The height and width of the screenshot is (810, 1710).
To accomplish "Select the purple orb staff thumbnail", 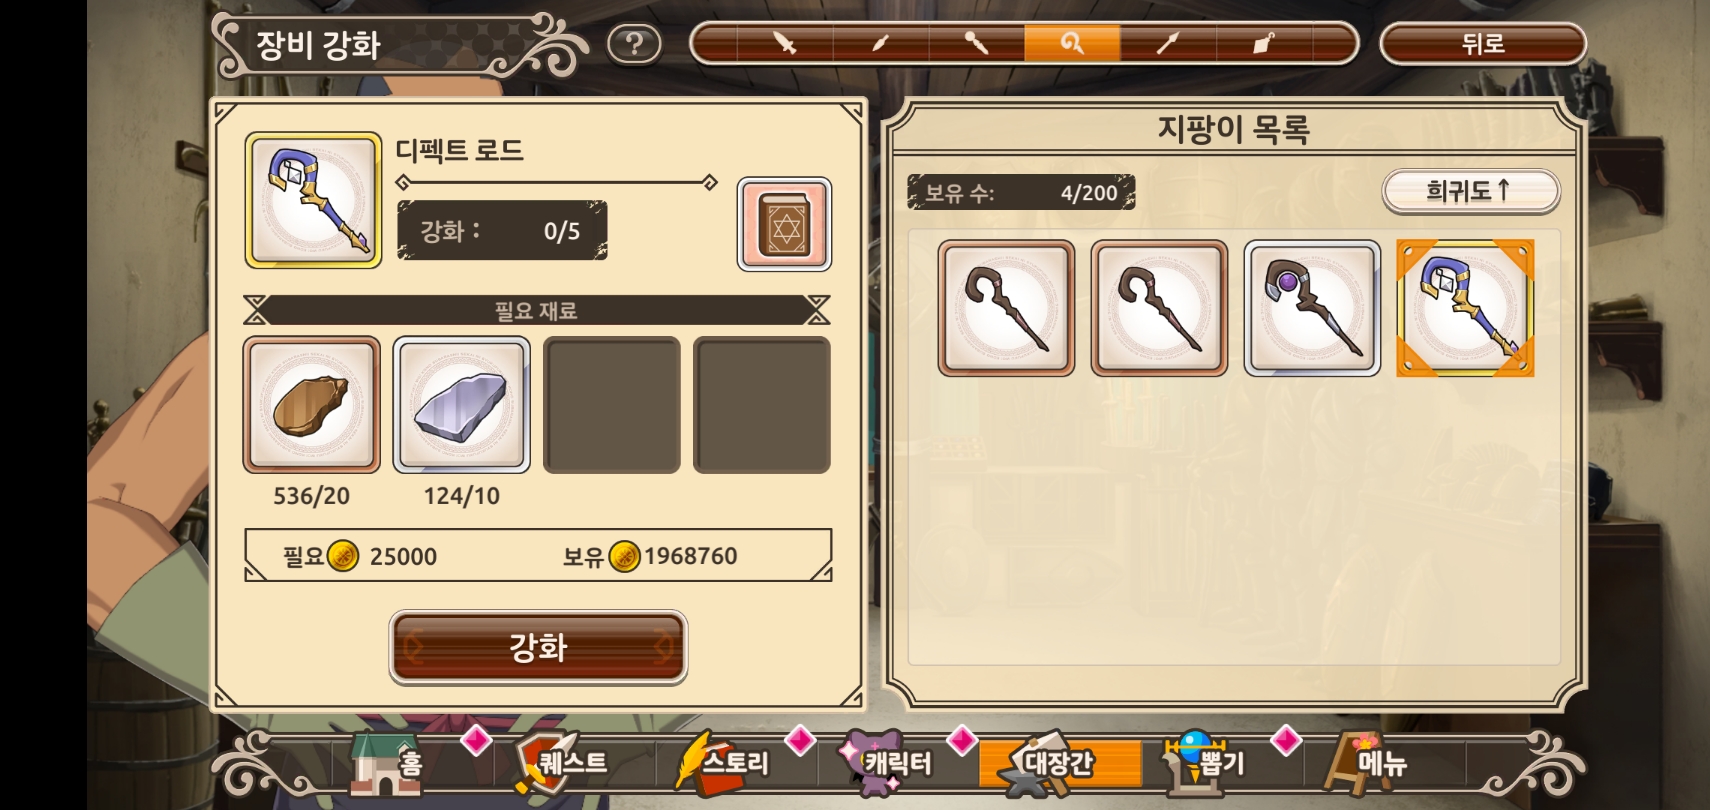I will pos(1312,308).
